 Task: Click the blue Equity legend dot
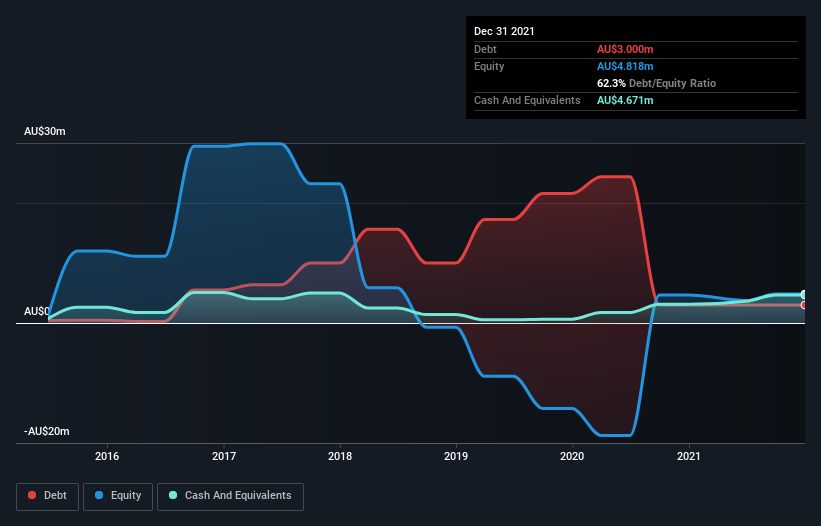click(99, 495)
